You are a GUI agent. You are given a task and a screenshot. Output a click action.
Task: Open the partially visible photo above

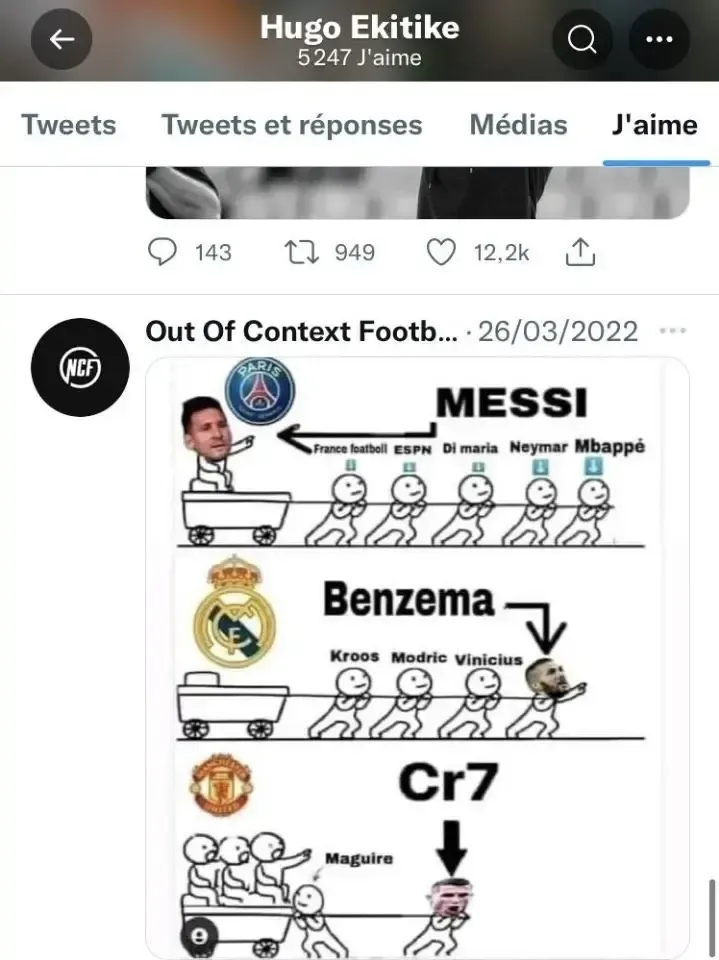pos(417,193)
